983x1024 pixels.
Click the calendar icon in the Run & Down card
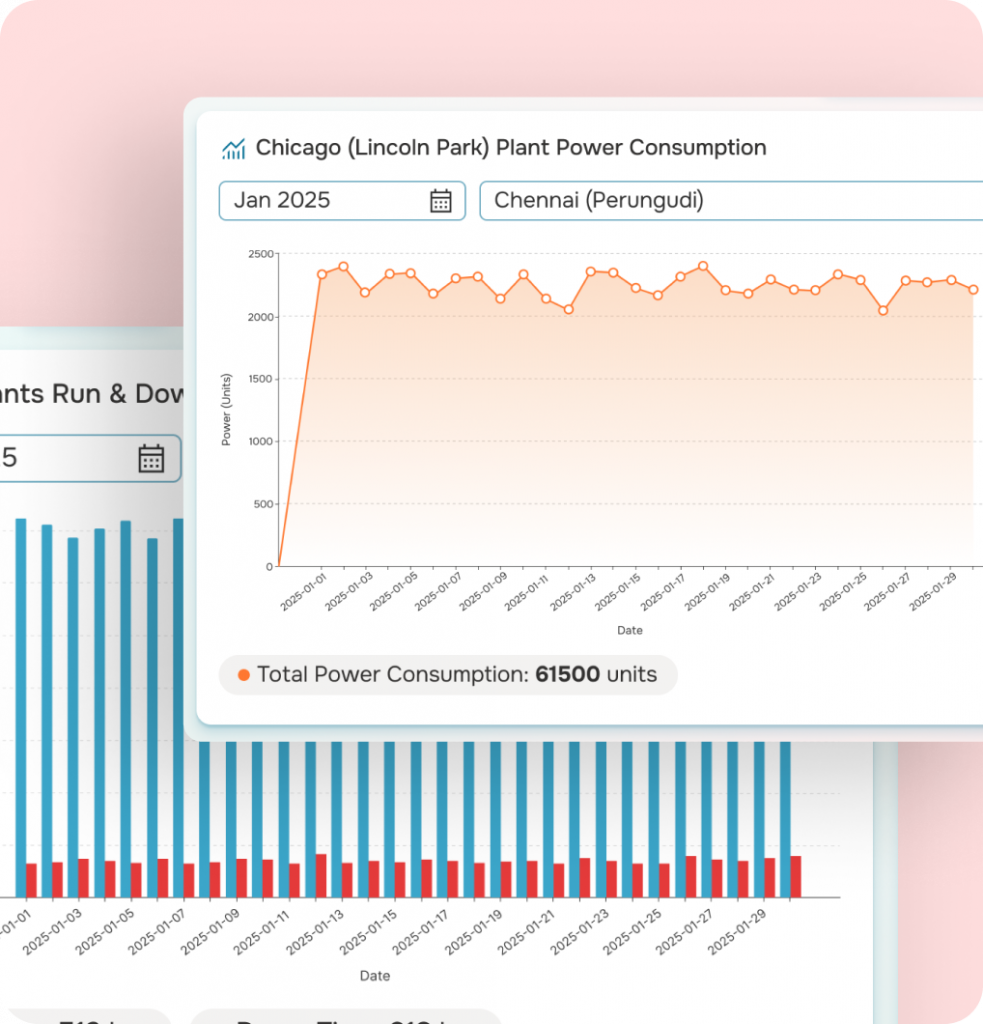151,458
